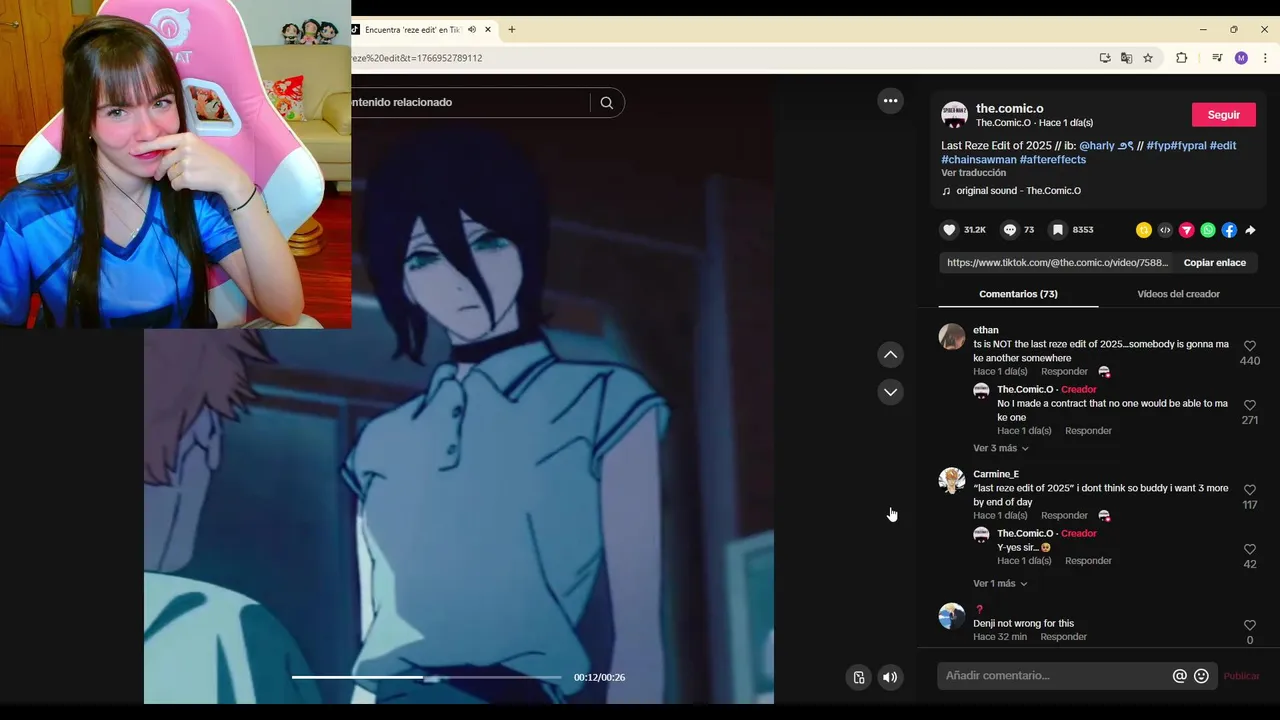Click the video URL text field
The width and height of the screenshot is (1280, 720).
[x=1057, y=263]
